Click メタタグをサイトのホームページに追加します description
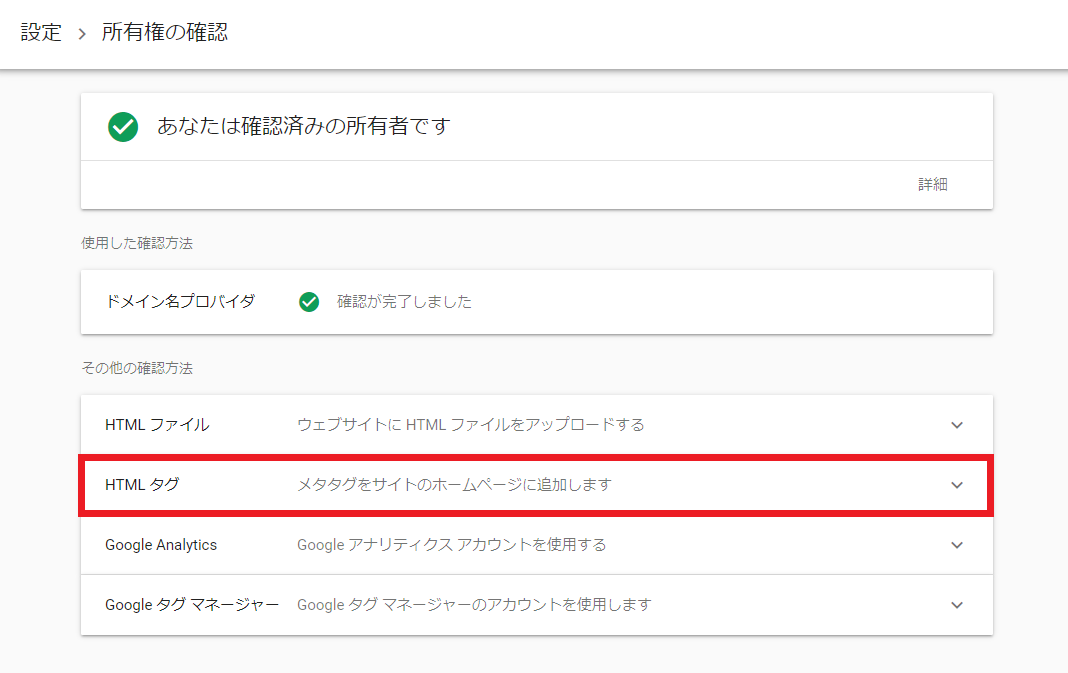The image size is (1068, 673). coord(454,485)
